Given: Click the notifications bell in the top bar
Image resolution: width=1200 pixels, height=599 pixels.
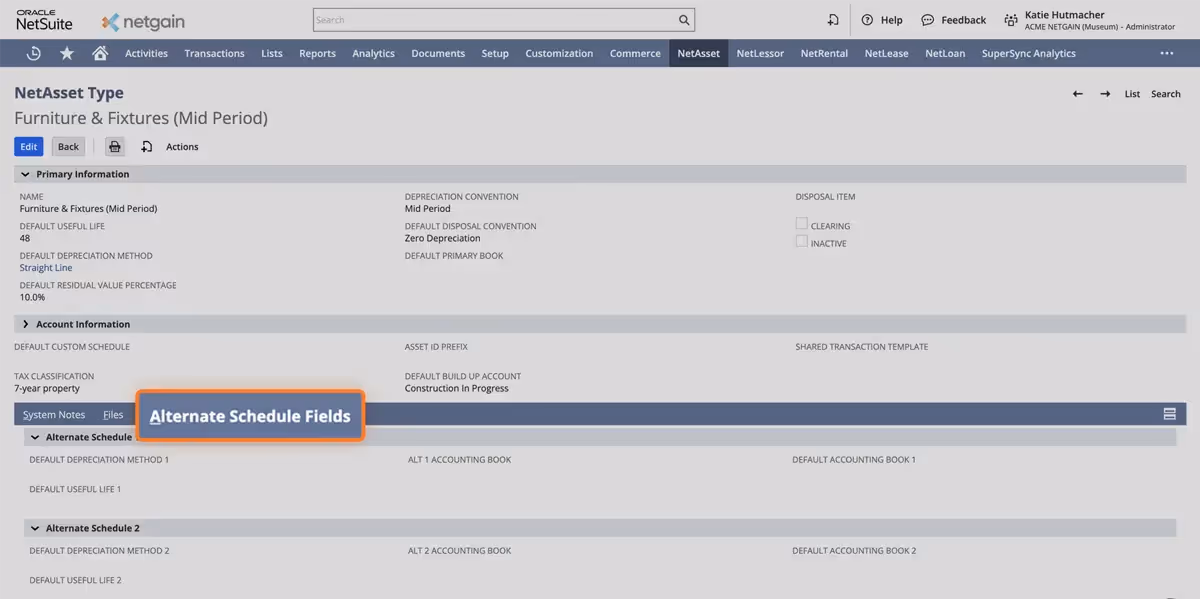Looking at the screenshot, I should [x=833, y=19].
